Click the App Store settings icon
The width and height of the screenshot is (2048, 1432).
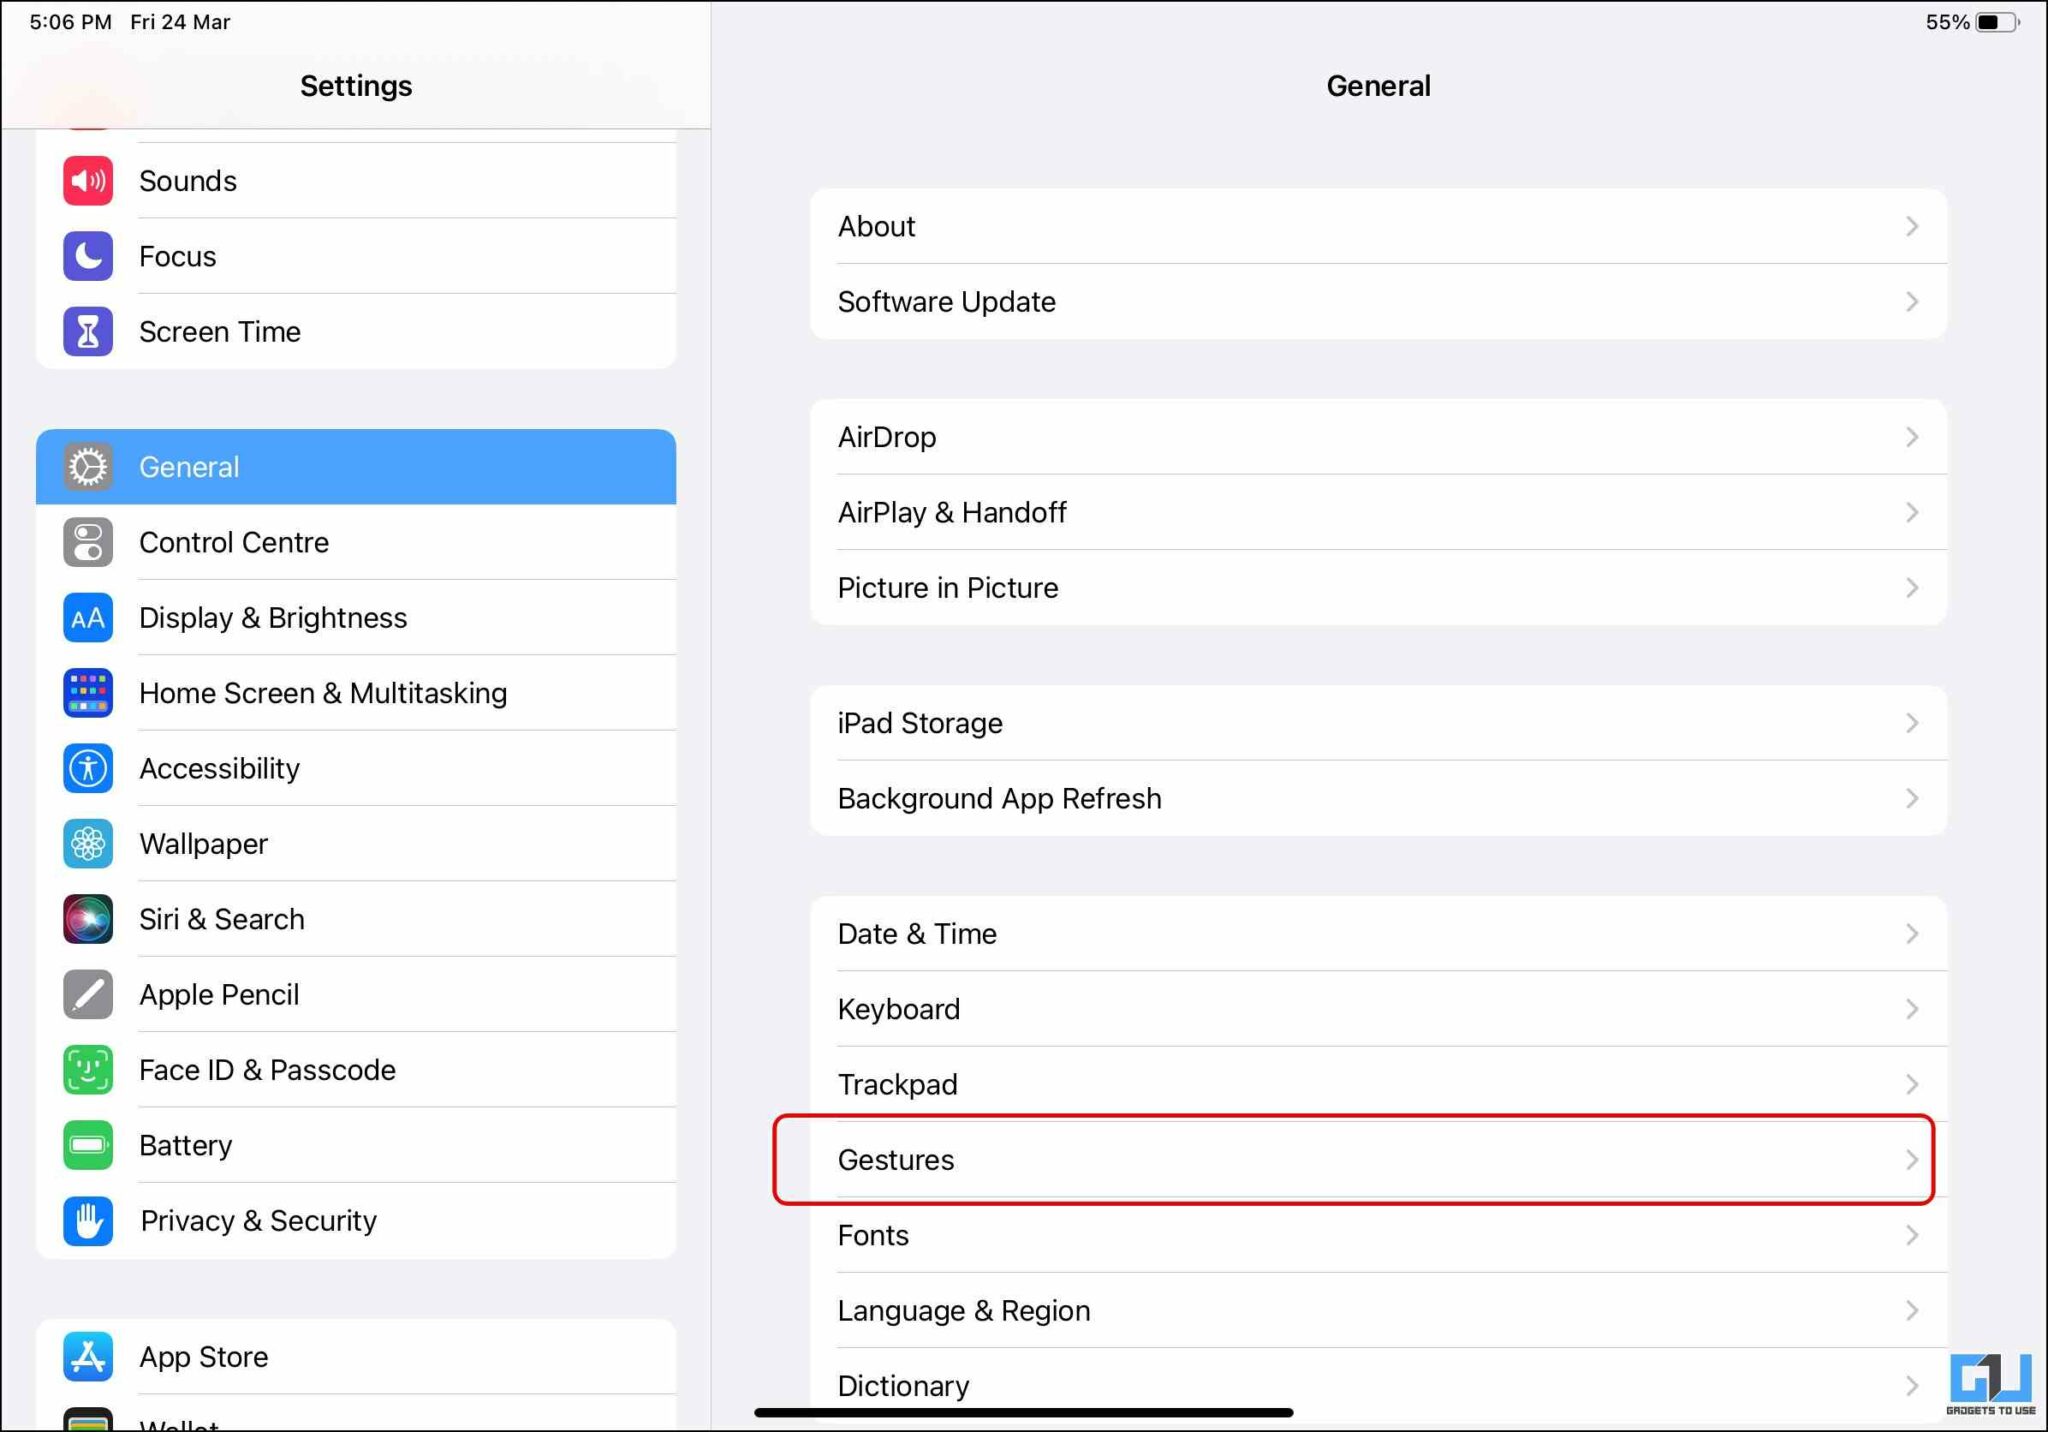click(87, 1357)
